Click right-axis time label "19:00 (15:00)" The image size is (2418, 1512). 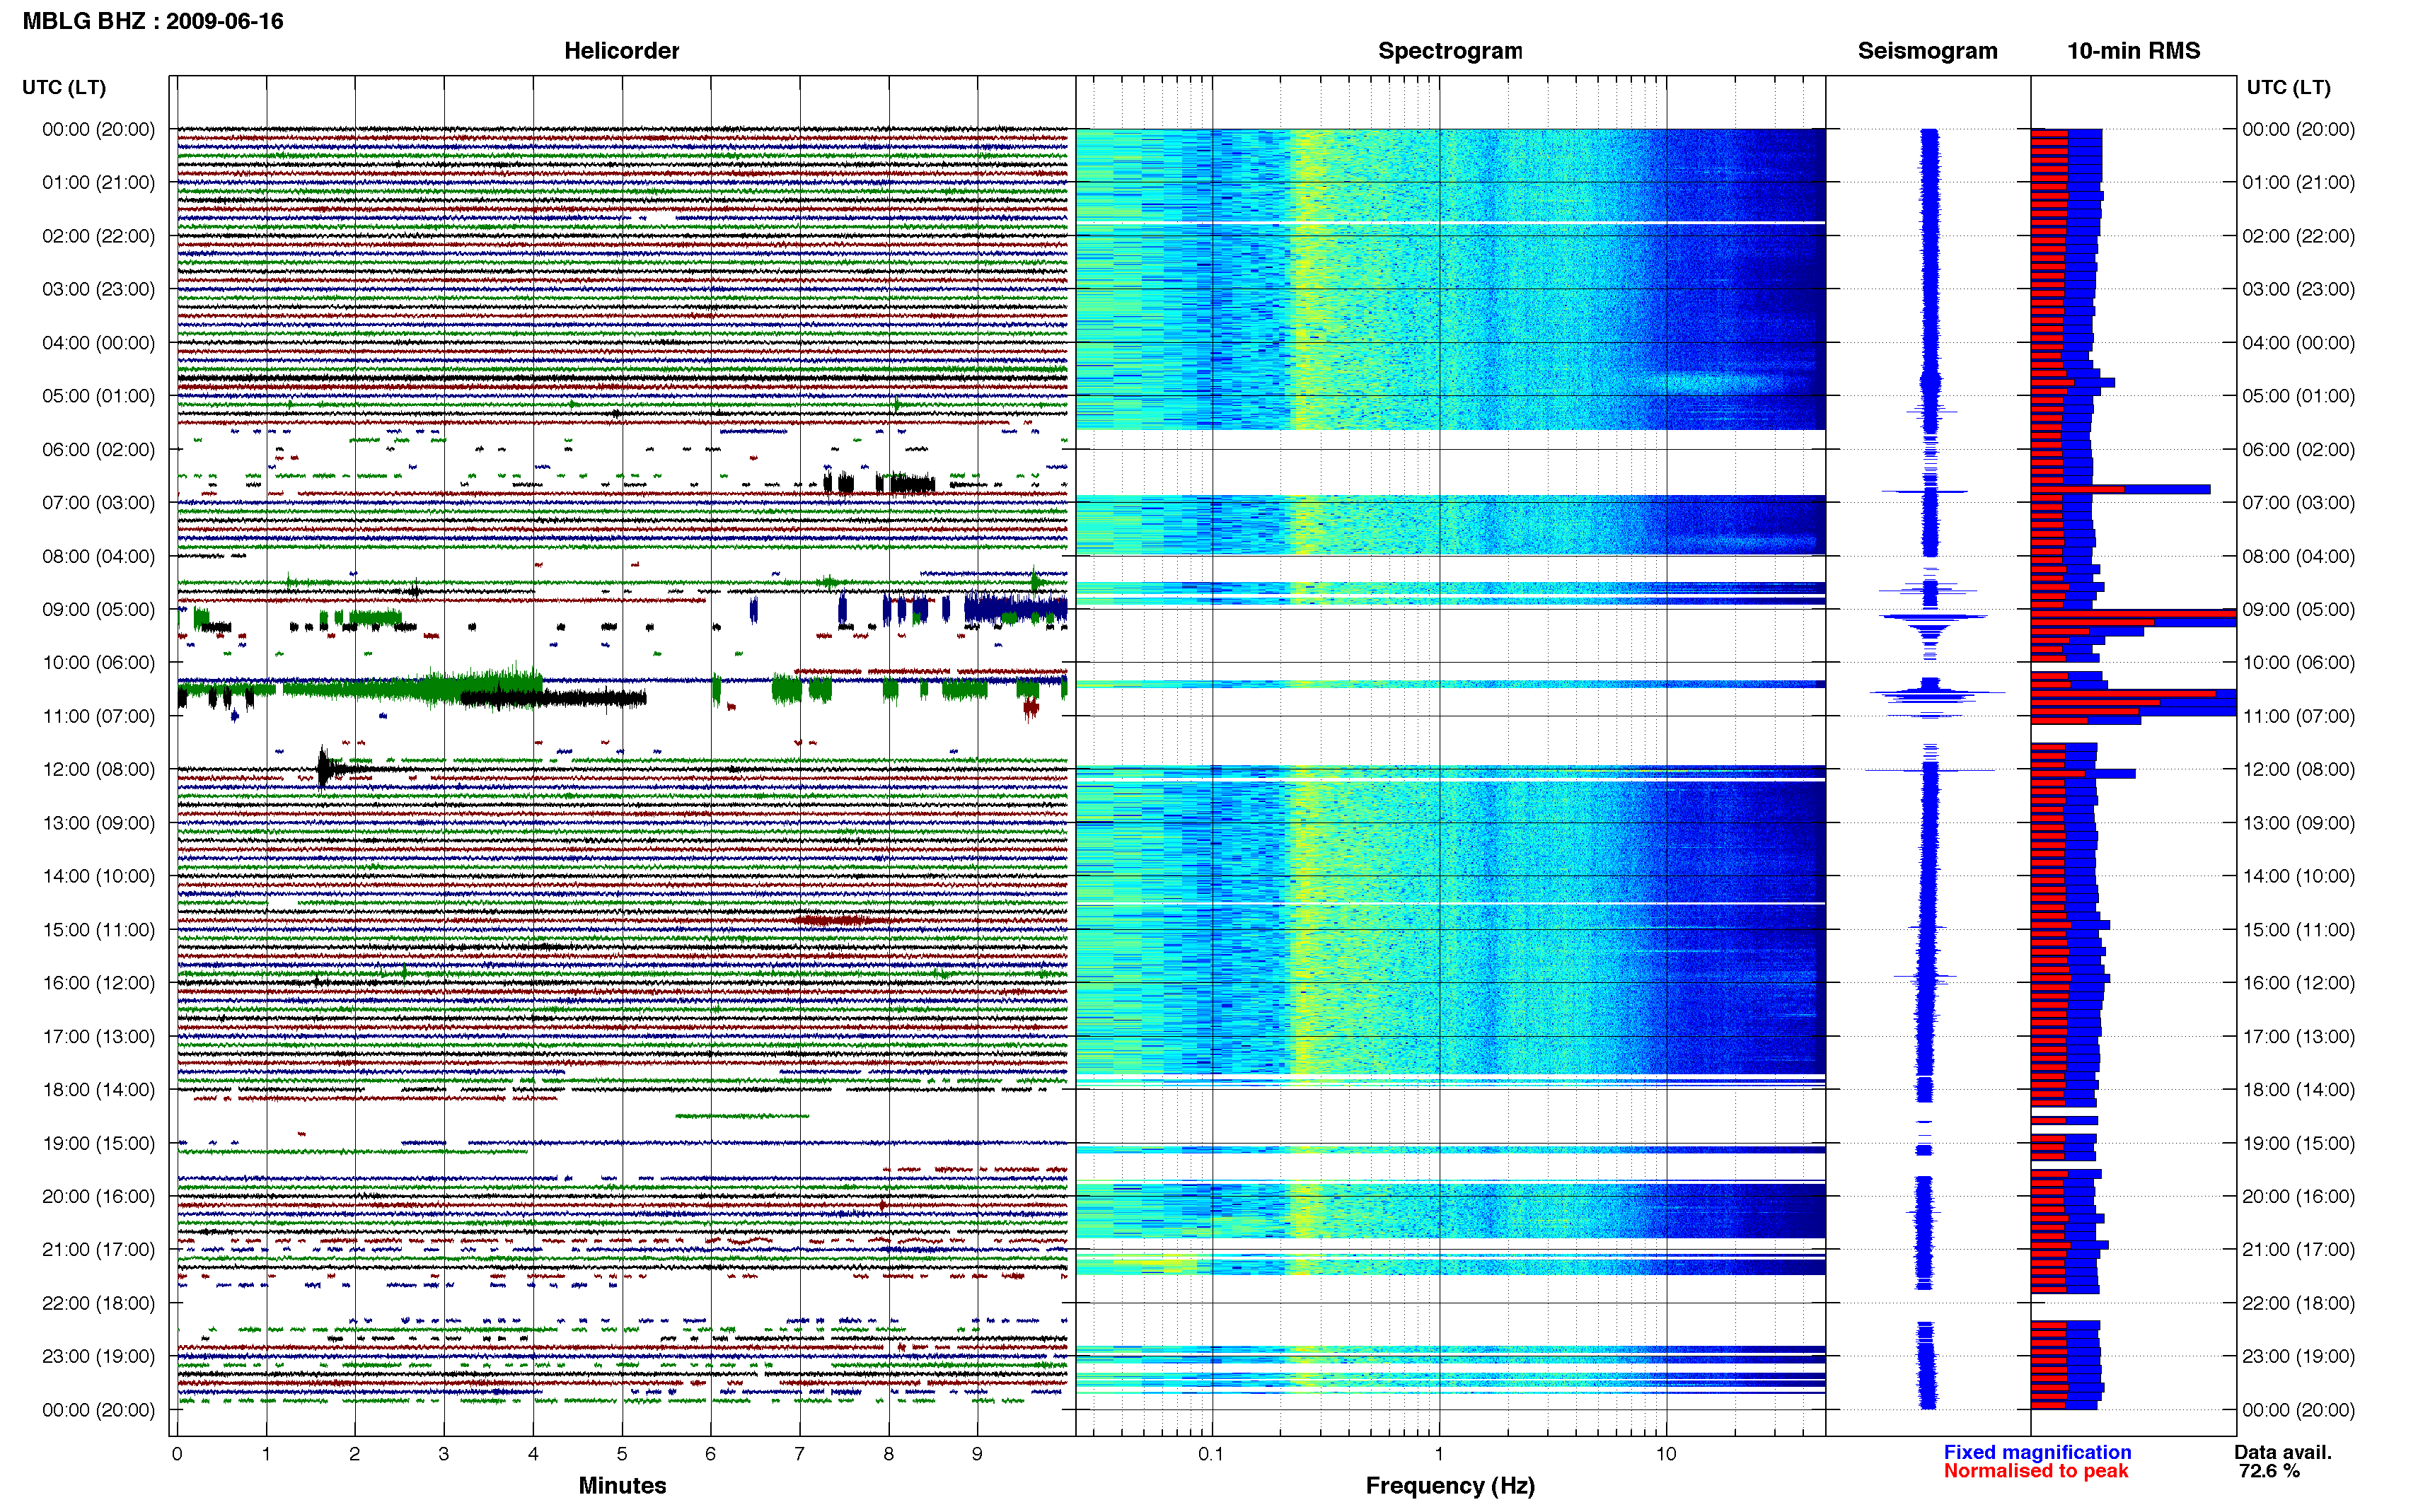pyautogui.click(x=2298, y=1143)
